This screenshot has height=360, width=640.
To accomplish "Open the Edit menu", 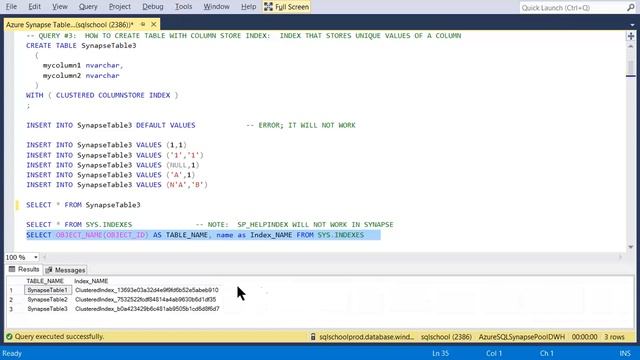I will 34,7.
